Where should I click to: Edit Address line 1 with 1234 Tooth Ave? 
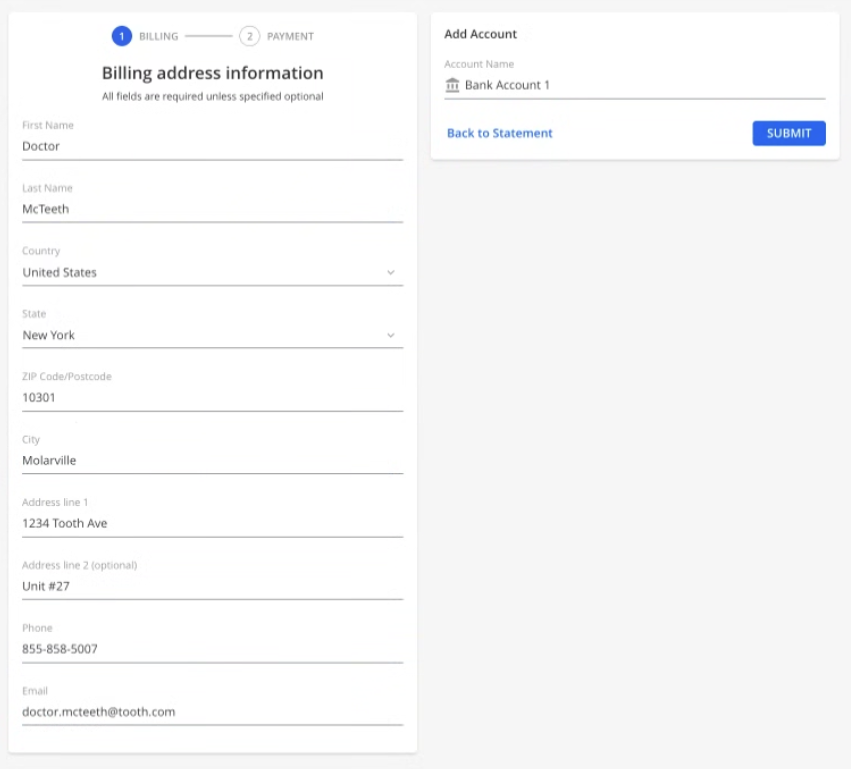pos(212,524)
